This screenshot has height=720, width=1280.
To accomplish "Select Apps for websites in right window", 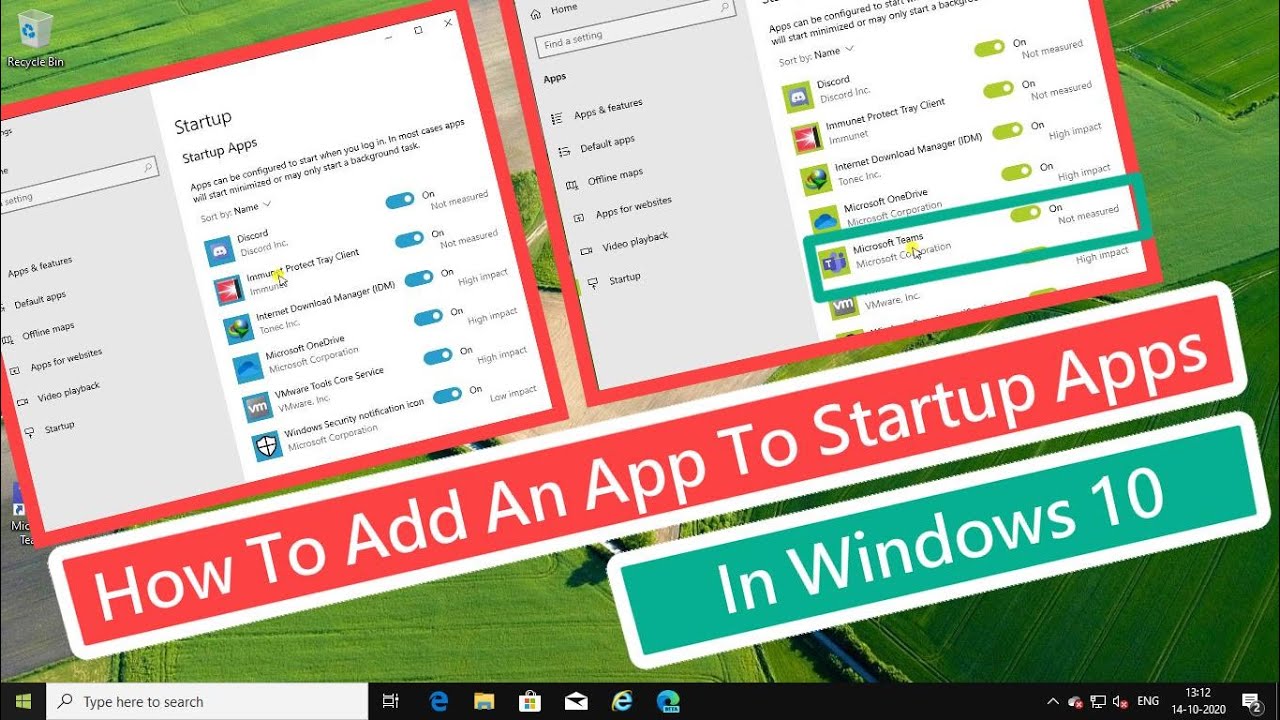I will 623,210.
